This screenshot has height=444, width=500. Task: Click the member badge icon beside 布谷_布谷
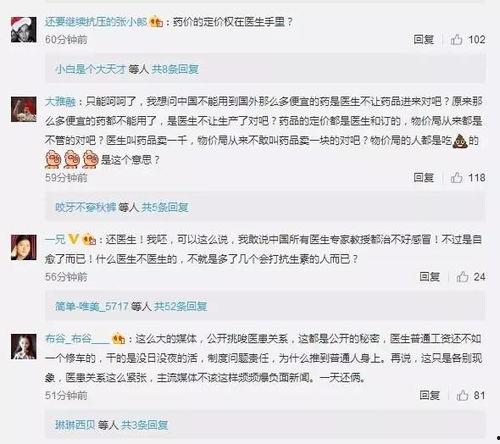[119, 339]
